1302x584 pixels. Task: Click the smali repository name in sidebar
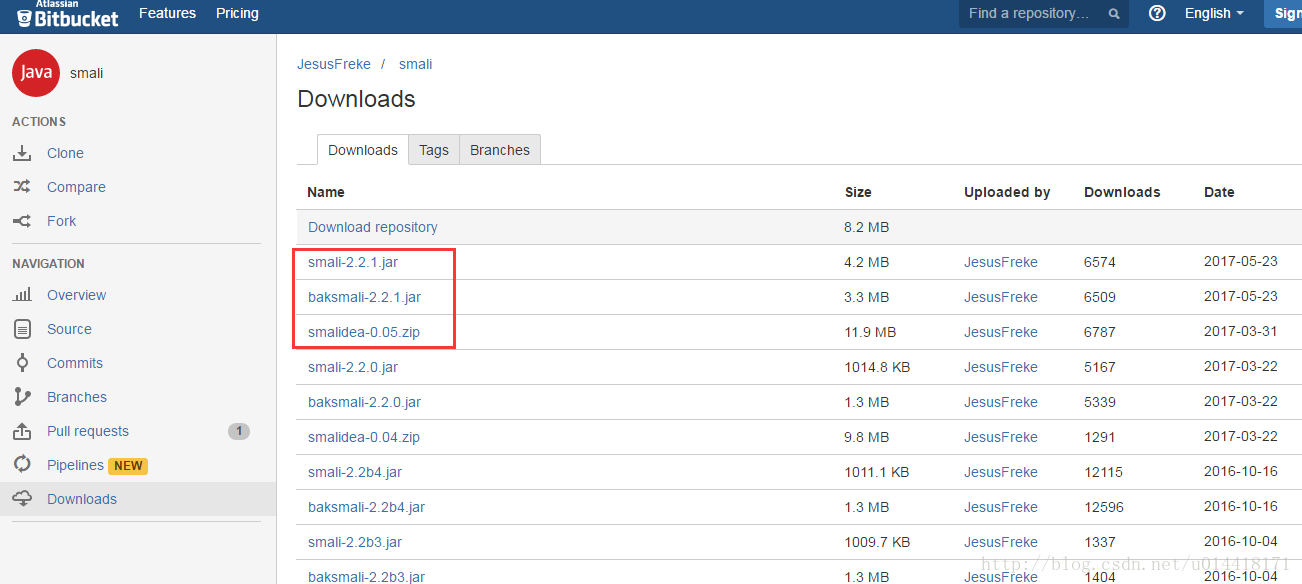[x=87, y=73]
